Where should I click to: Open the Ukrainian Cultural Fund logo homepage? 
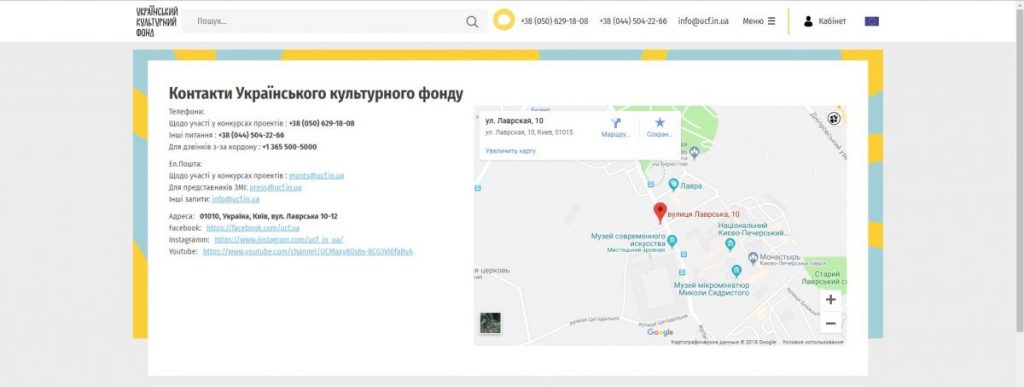click(x=157, y=22)
